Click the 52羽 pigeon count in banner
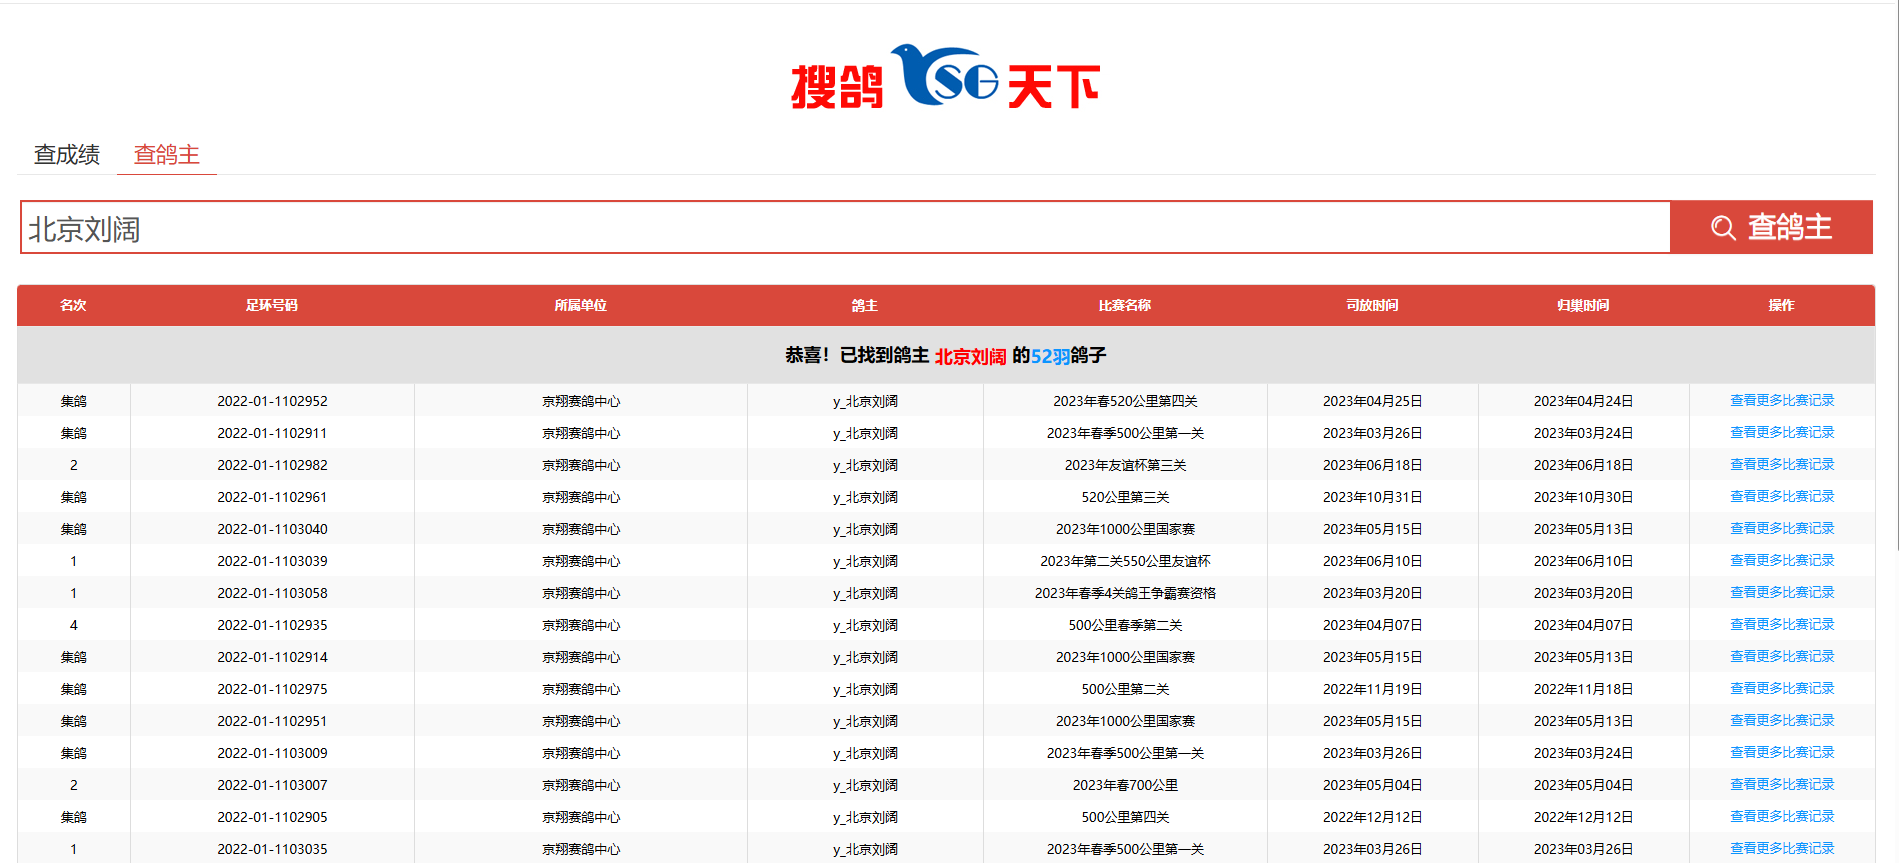1899x863 pixels. (x=1050, y=357)
